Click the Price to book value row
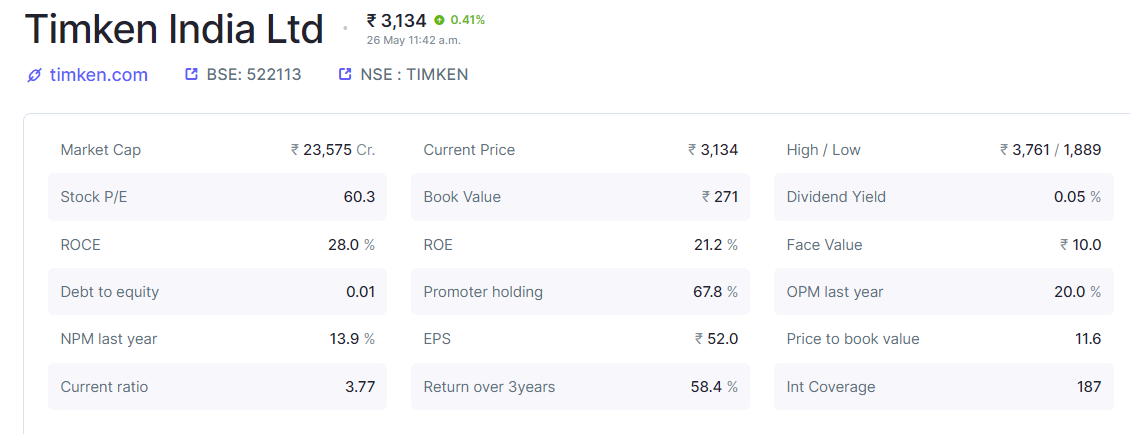The height and width of the screenshot is (434, 1130). click(x=943, y=339)
